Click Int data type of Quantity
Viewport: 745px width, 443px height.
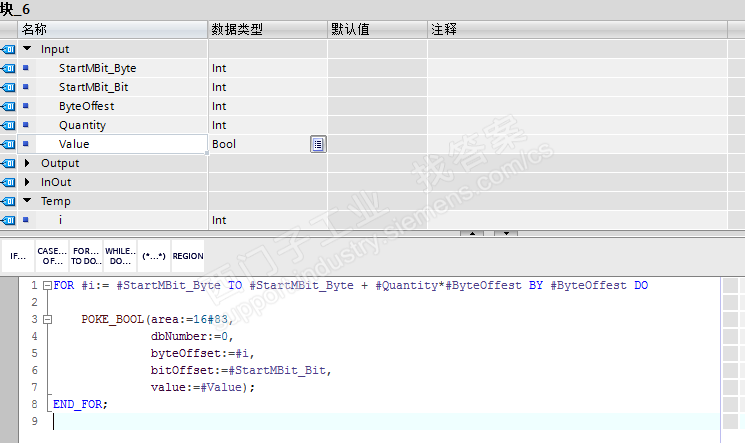(219, 125)
